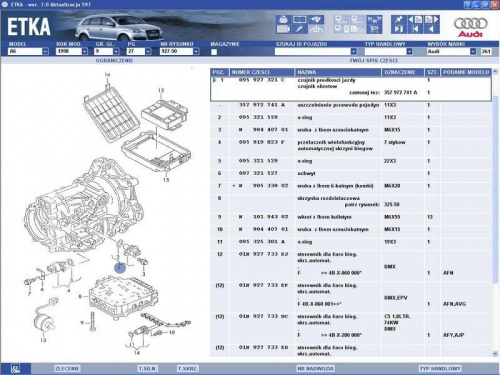
Task: Go to previous page icon with left arrow
Action: point(415,19)
